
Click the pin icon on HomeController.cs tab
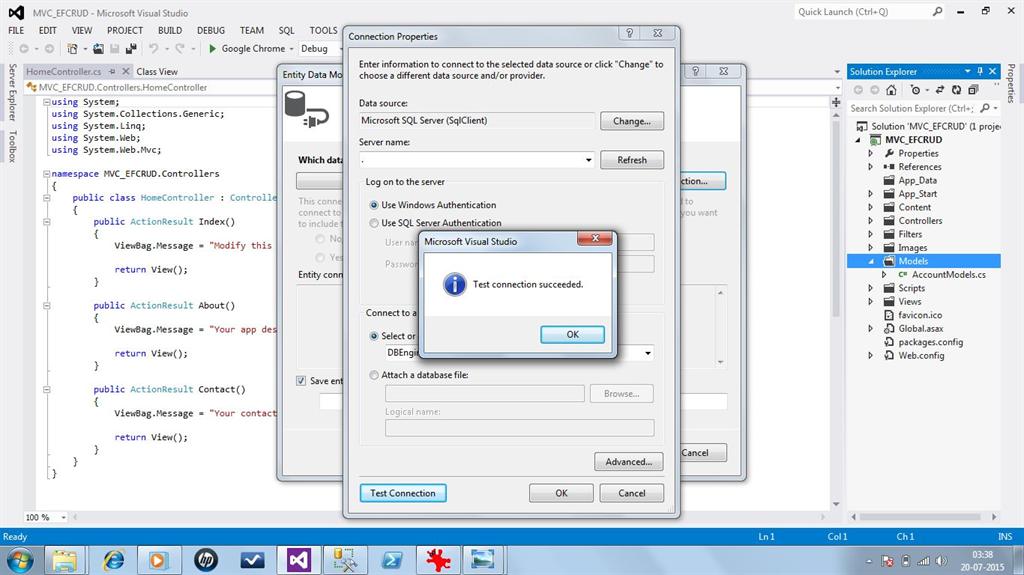click(112, 71)
